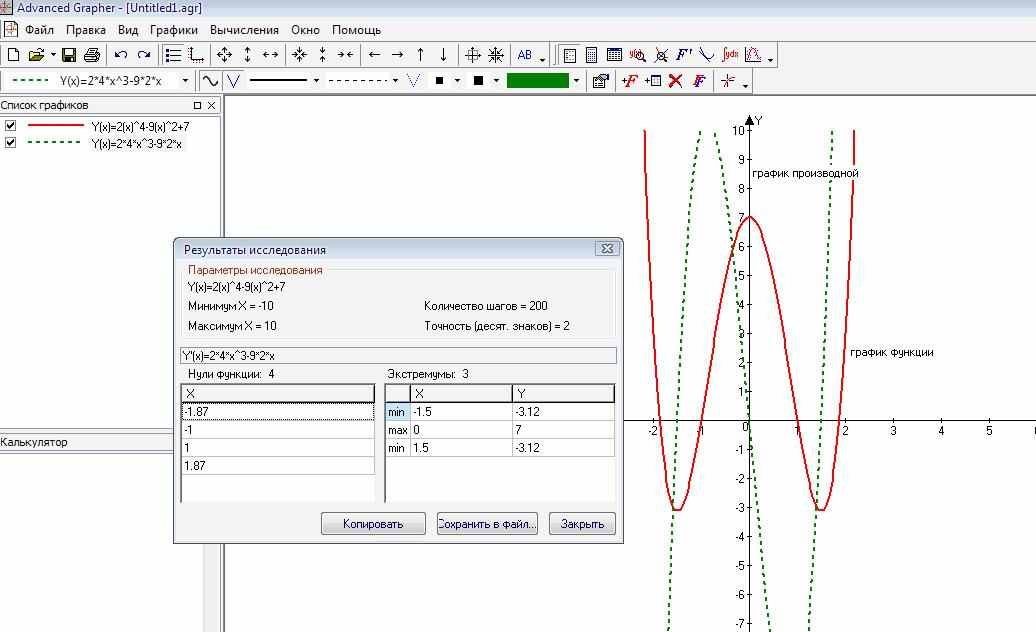Move the view right with the arrow icon
The height and width of the screenshot is (632, 1036).
[x=397, y=55]
